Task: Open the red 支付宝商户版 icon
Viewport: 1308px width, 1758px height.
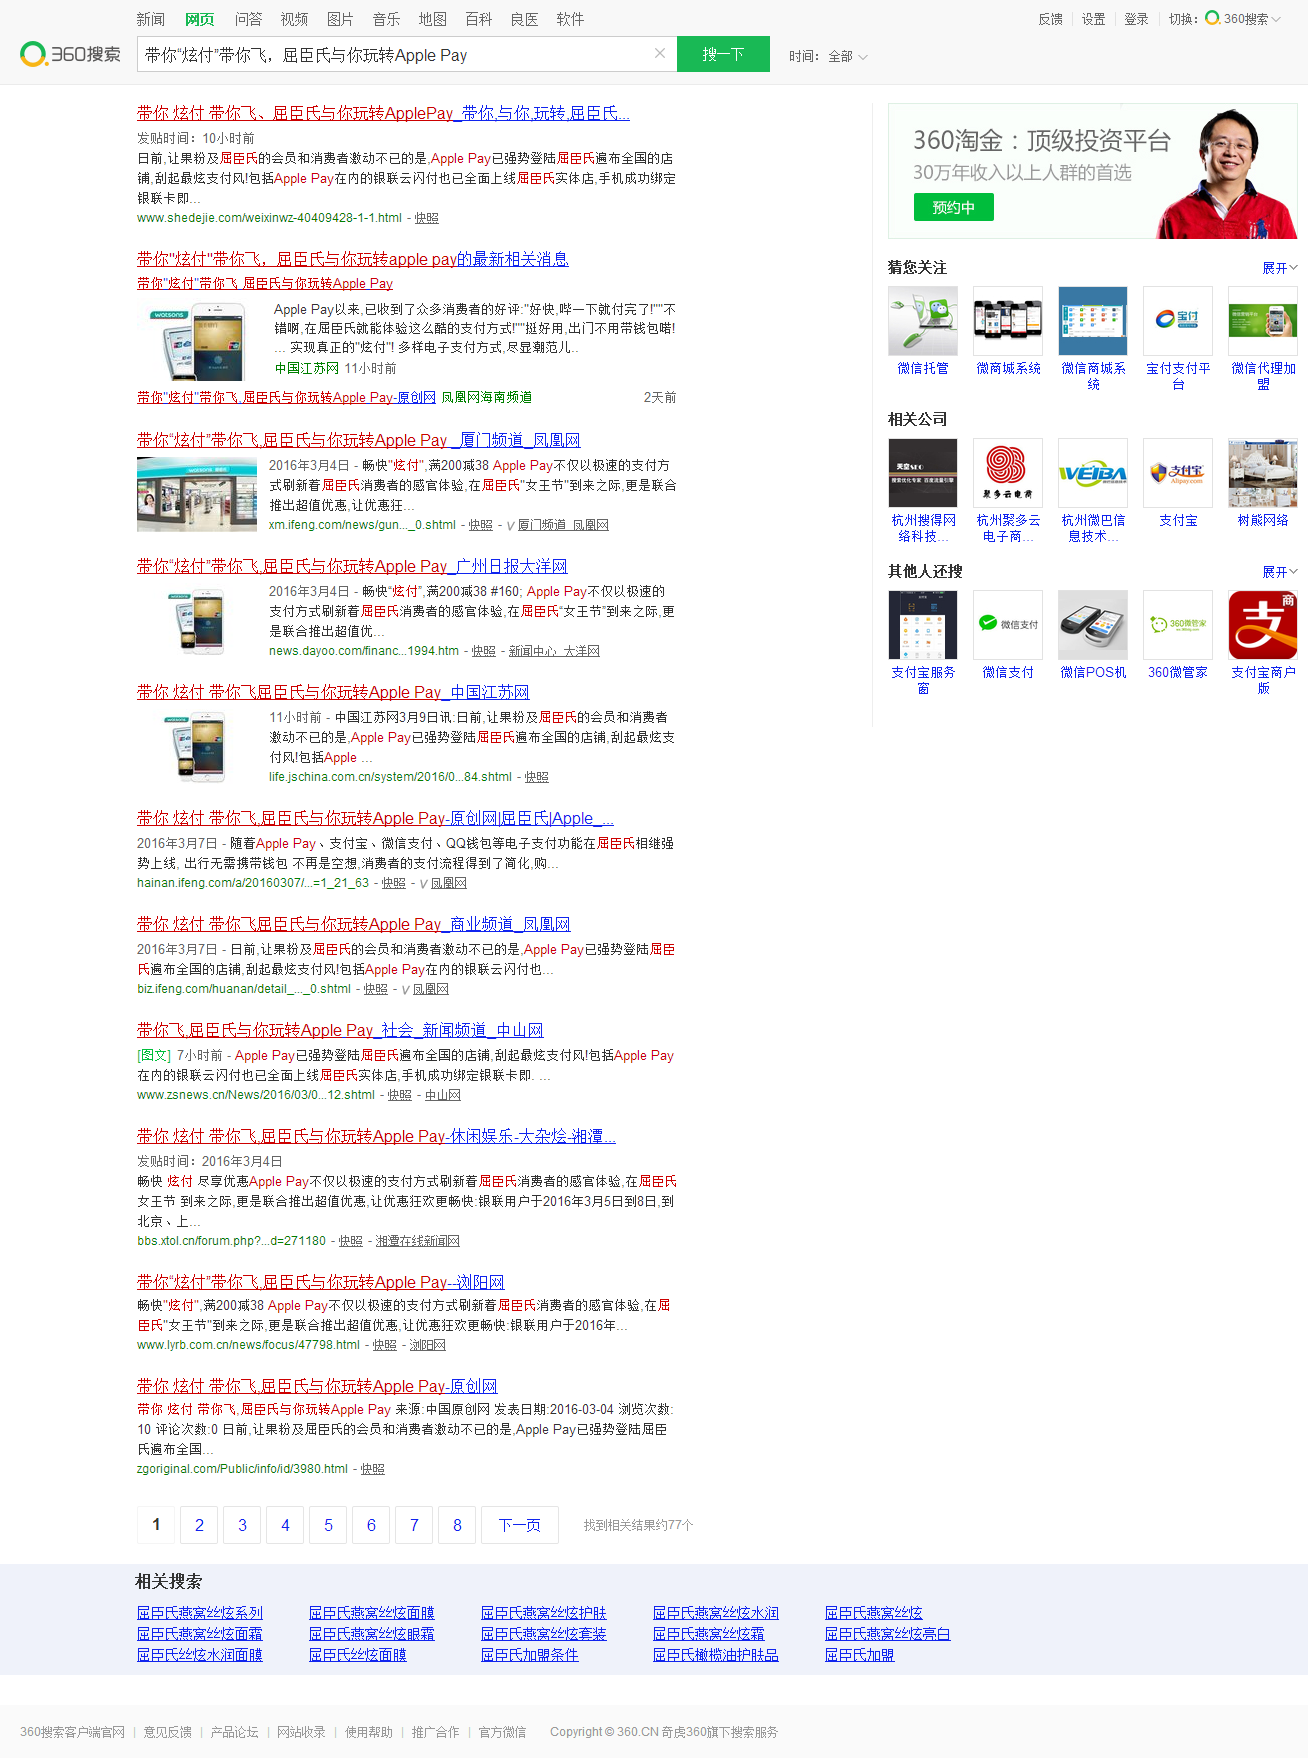Action: tap(1263, 625)
